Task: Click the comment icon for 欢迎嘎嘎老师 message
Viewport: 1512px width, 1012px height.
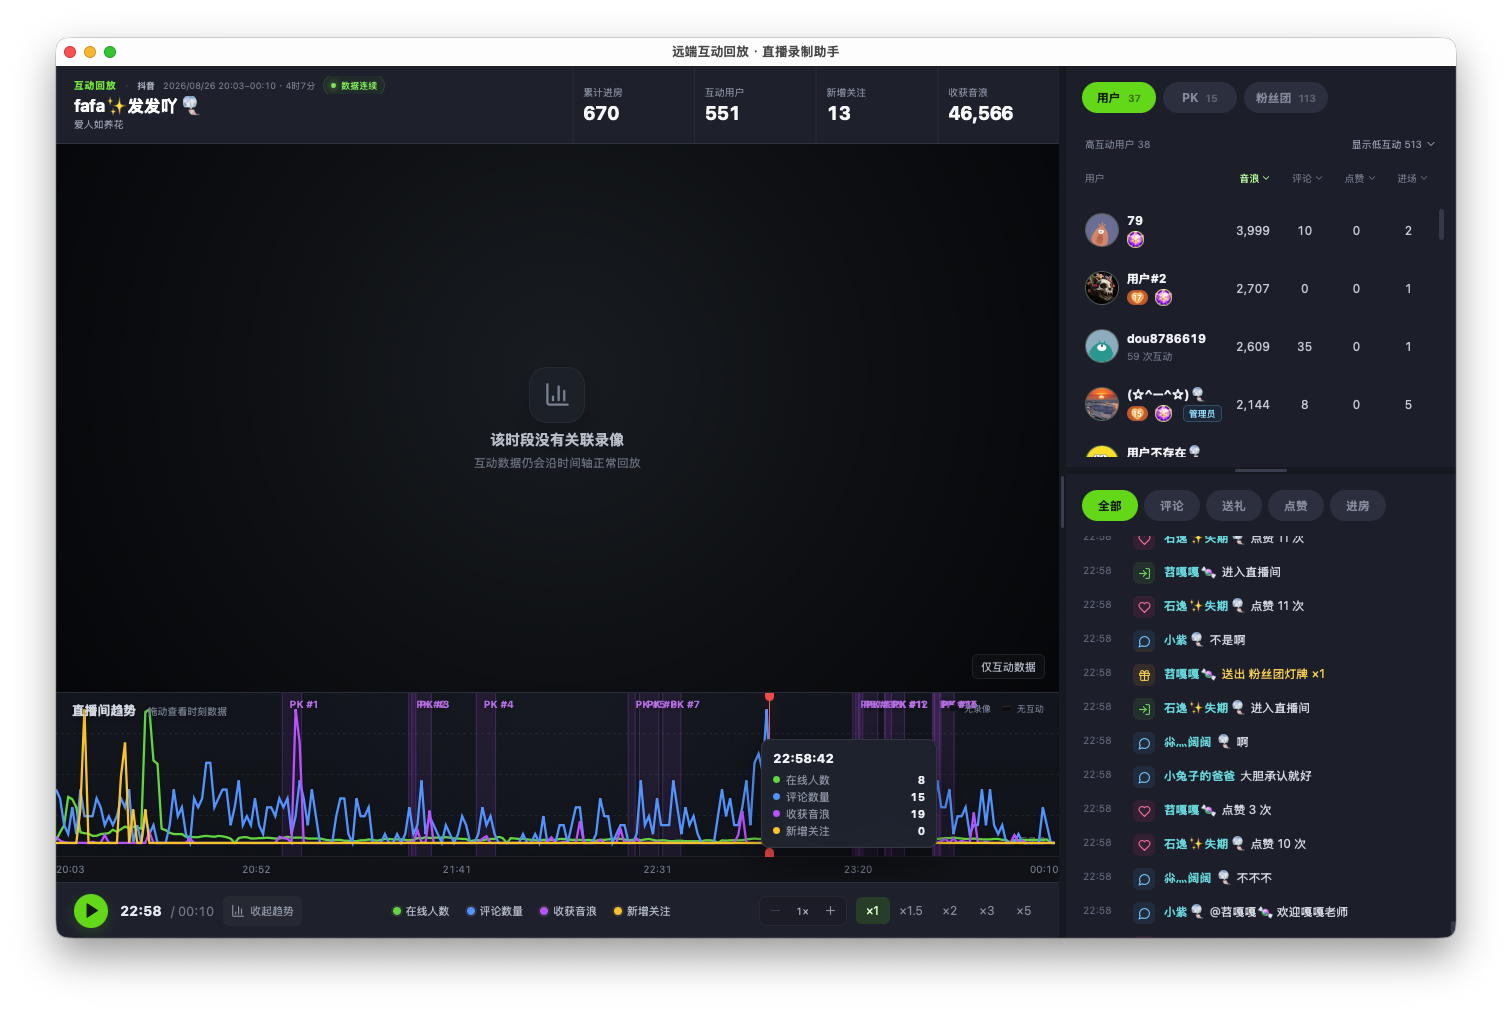Action: (x=1144, y=913)
